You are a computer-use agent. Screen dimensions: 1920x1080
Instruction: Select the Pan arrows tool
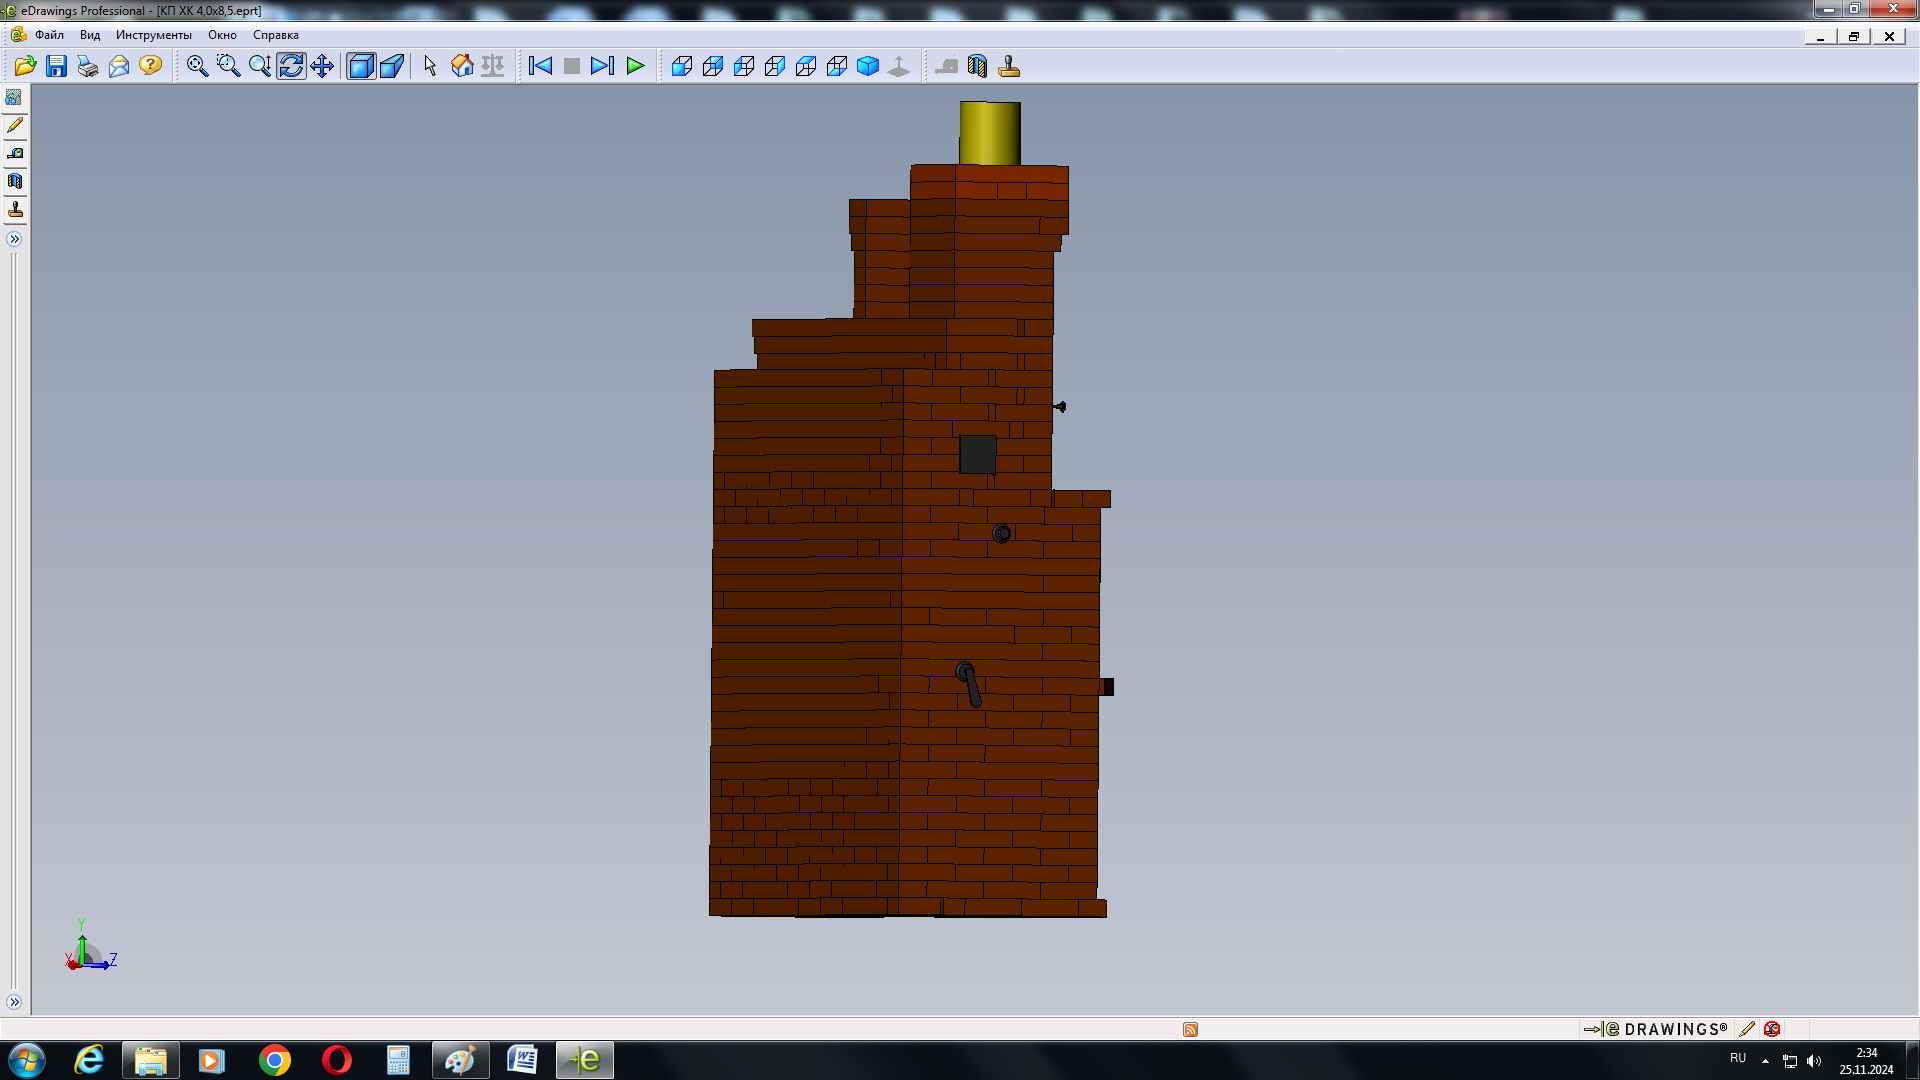click(x=322, y=66)
